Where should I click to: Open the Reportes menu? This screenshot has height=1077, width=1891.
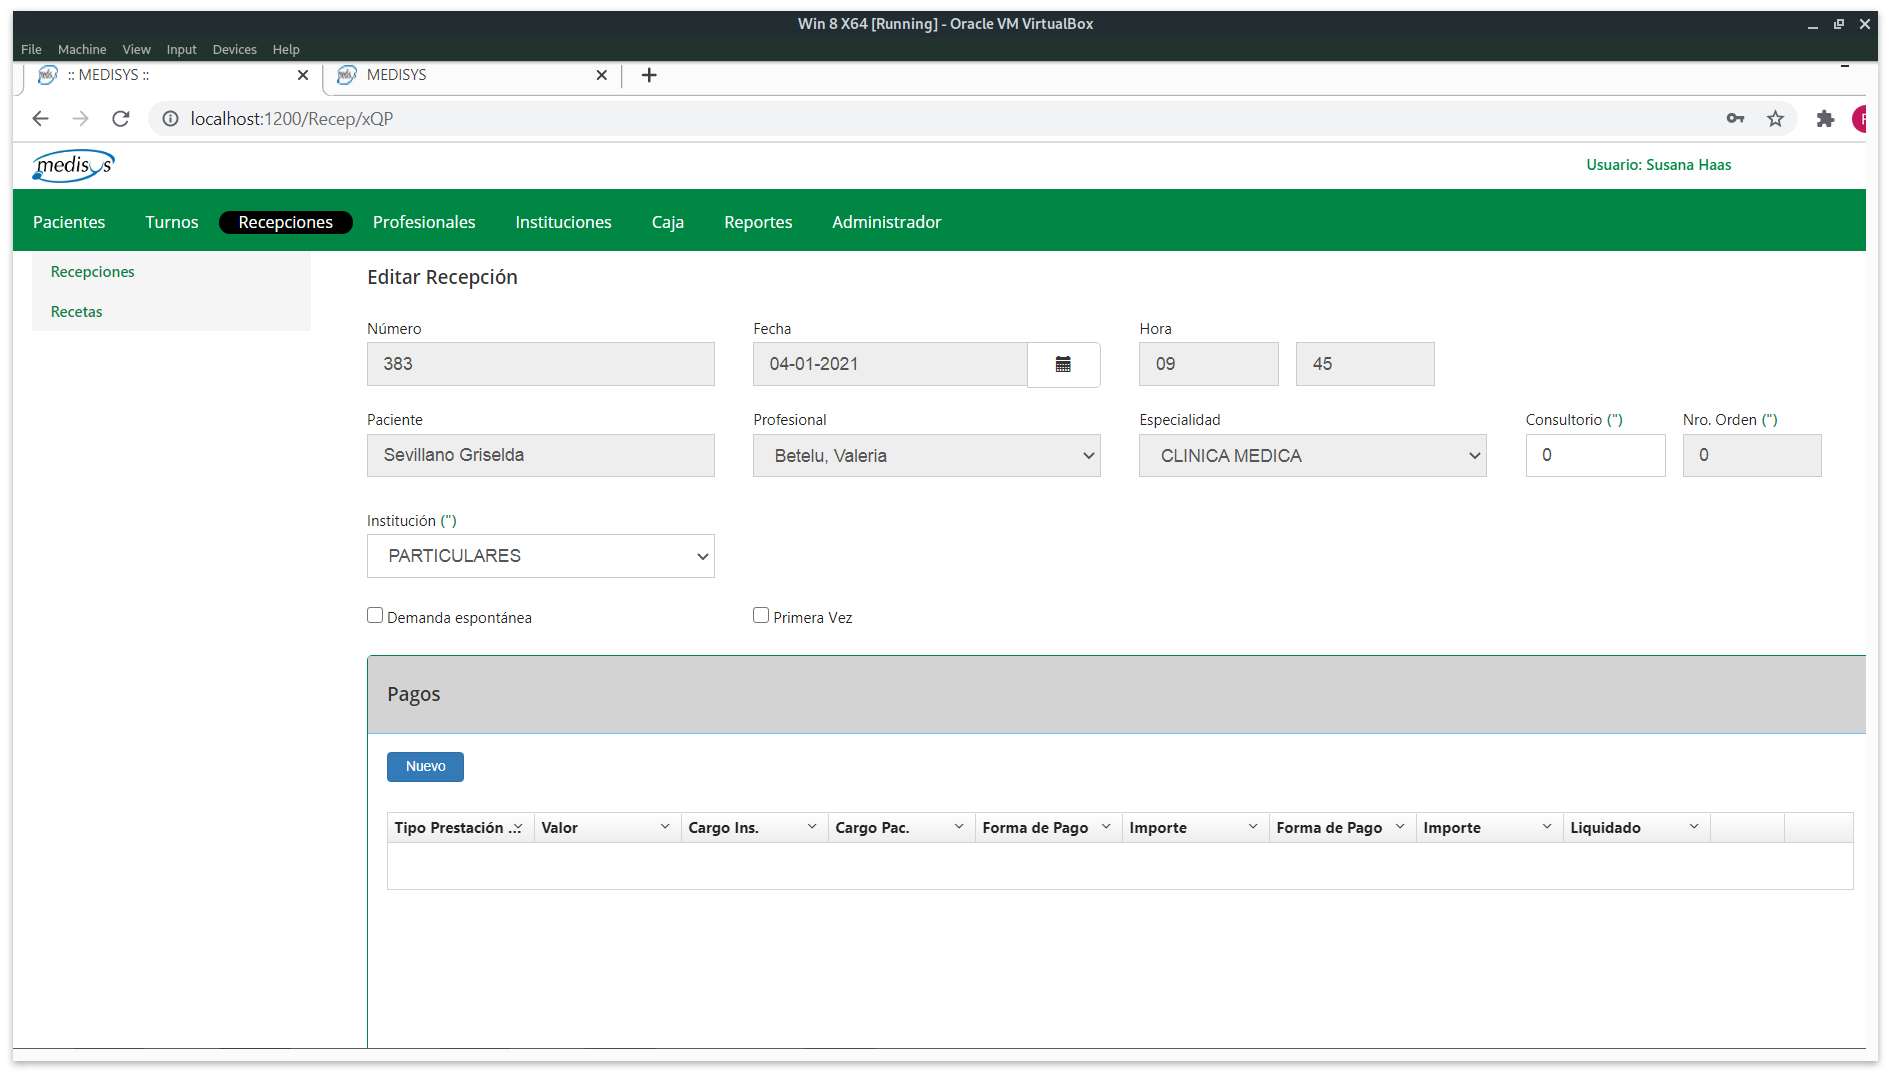pos(758,222)
